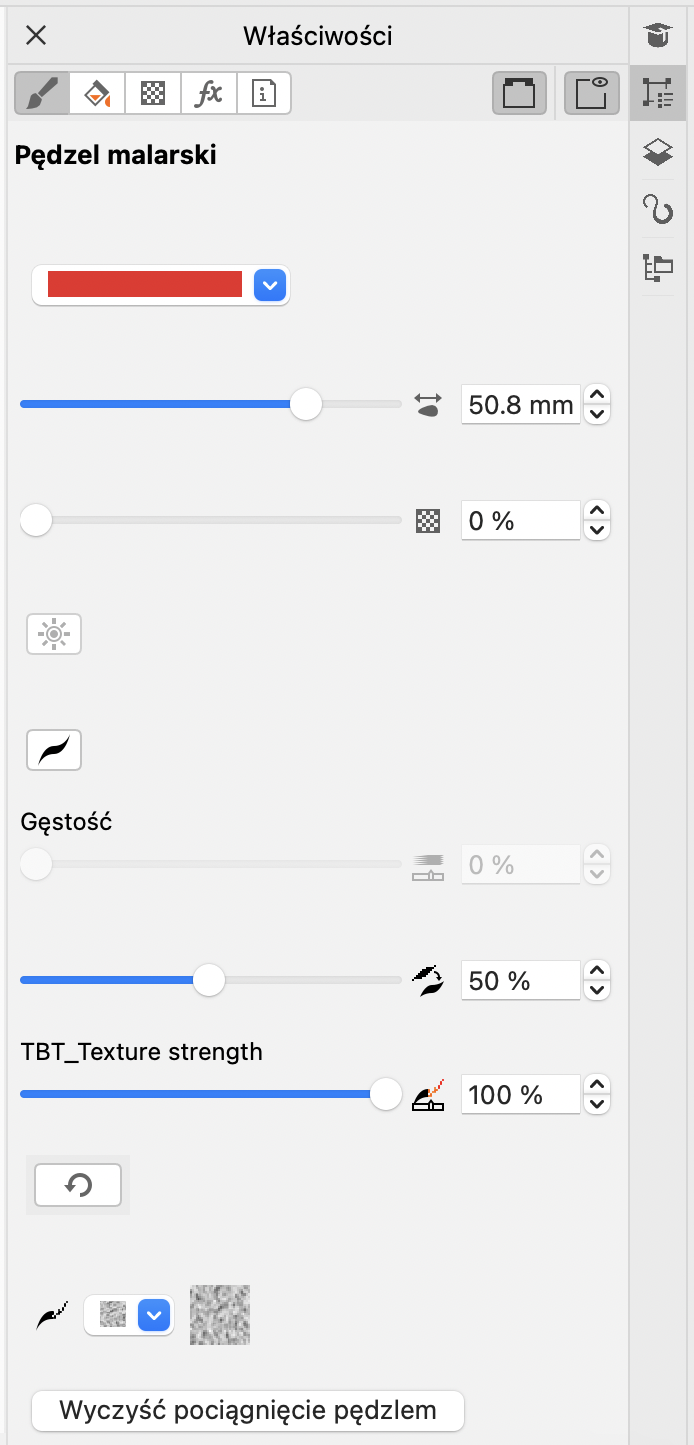Image resolution: width=694 pixels, height=1445 pixels.
Task: Click the brush stroke curve icon button
Action: coord(54,750)
